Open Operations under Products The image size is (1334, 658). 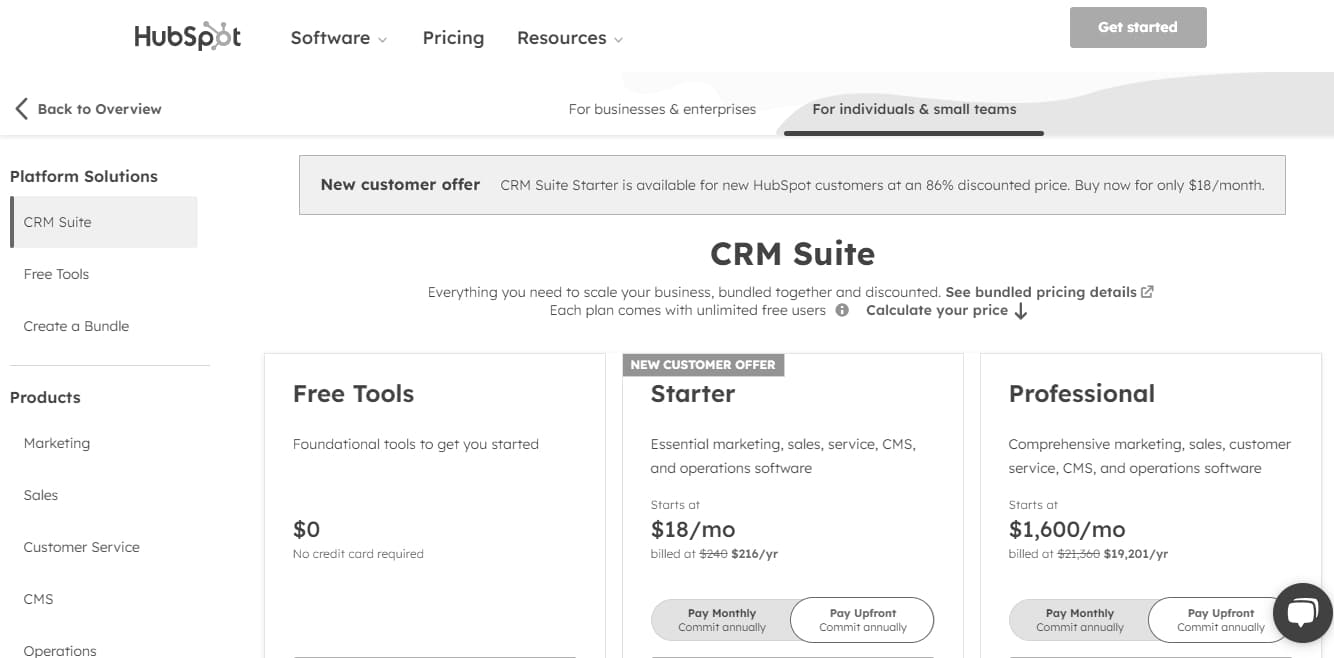pyautogui.click(x=60, y=650)
